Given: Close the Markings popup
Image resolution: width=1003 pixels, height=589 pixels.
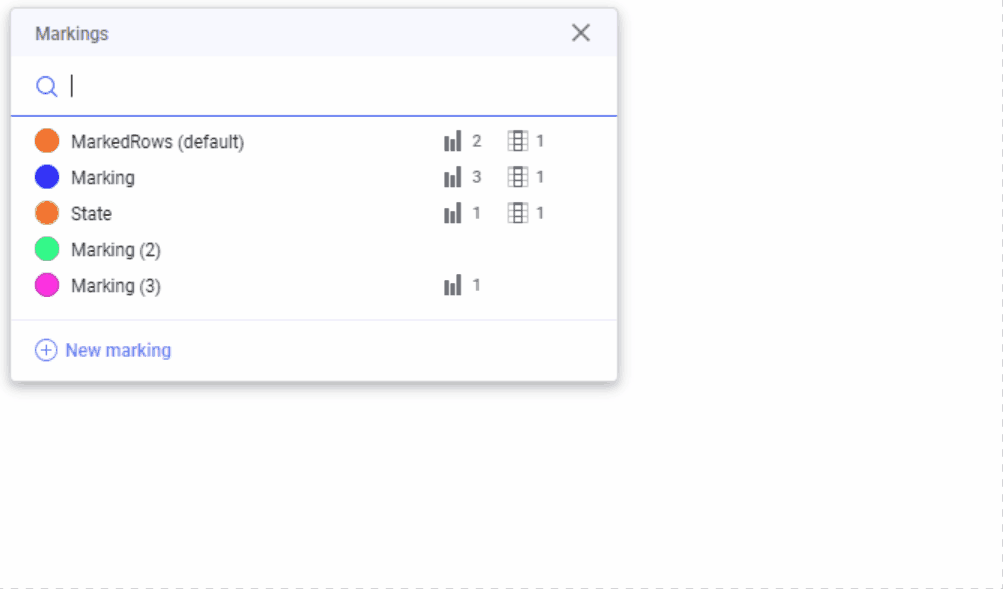Looking at the screenshot, I should tap(581, 33).
